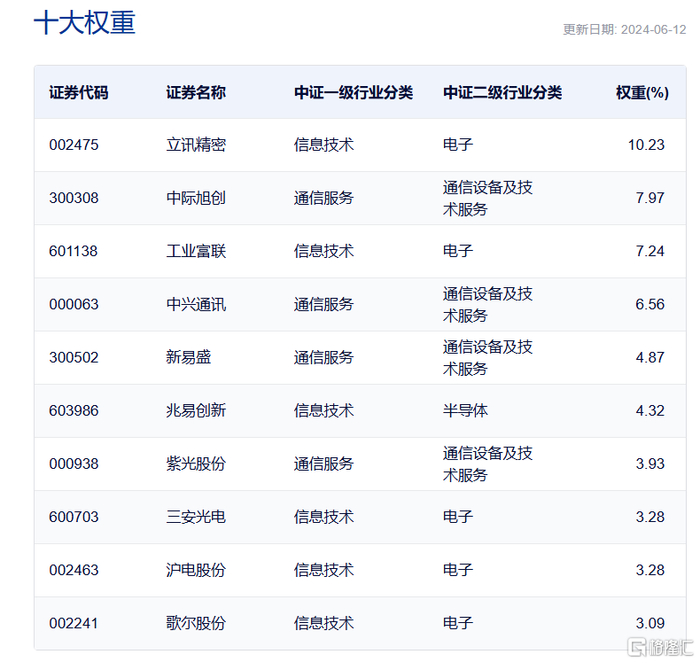The width and height of the screenshot is (700, 663).
Task: Click security code 000938
Action: (74, 464)
